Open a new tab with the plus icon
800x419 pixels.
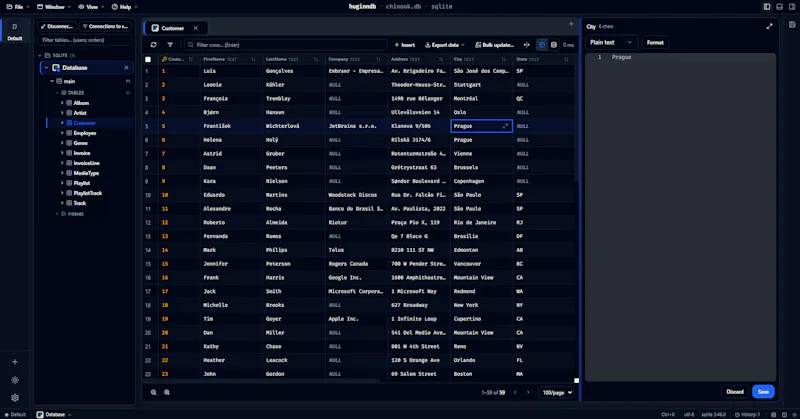(x=571, y=24)
